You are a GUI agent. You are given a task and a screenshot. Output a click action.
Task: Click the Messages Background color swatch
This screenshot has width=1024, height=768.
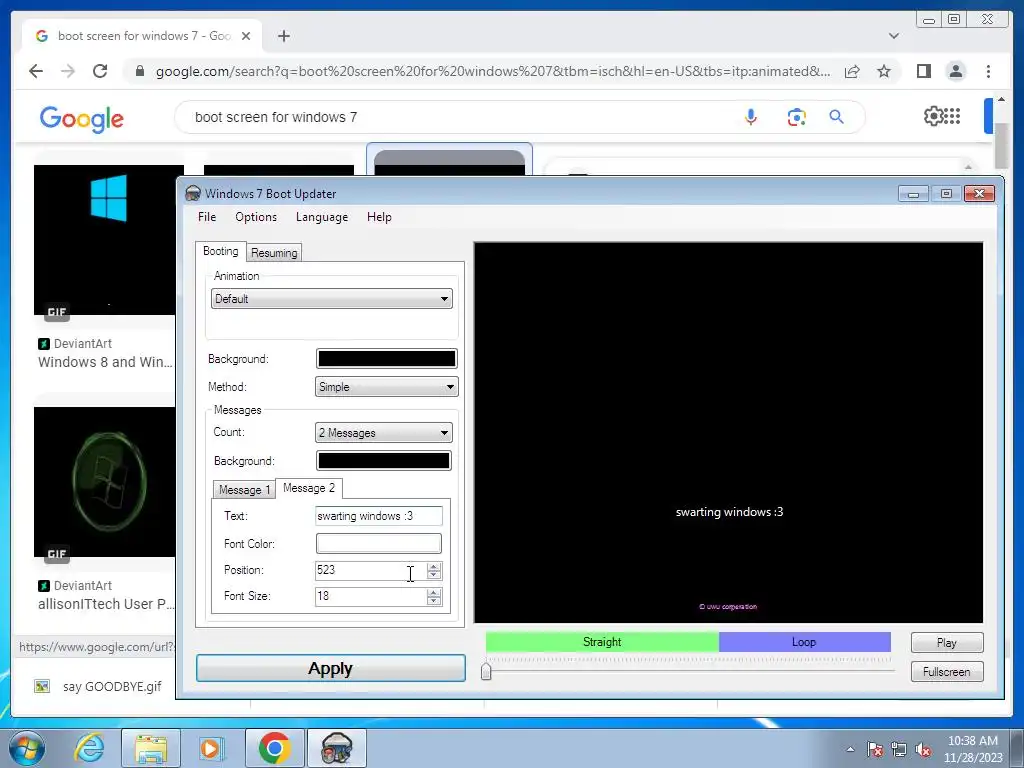(x=383, y=460)
